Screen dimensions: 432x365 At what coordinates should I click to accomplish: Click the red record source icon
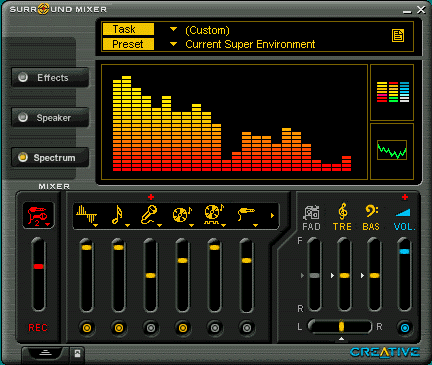37,216
